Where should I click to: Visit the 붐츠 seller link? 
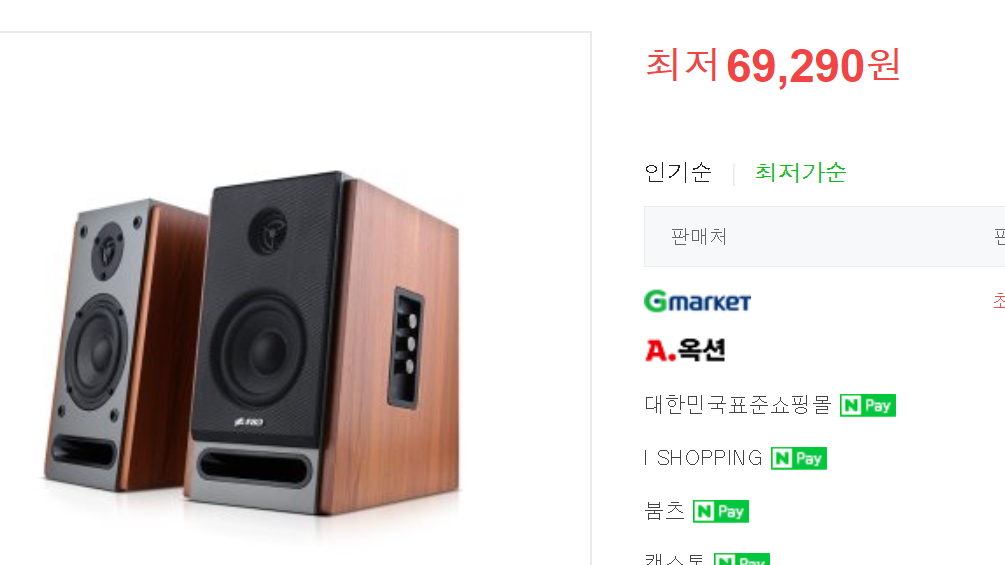point(665,511)
